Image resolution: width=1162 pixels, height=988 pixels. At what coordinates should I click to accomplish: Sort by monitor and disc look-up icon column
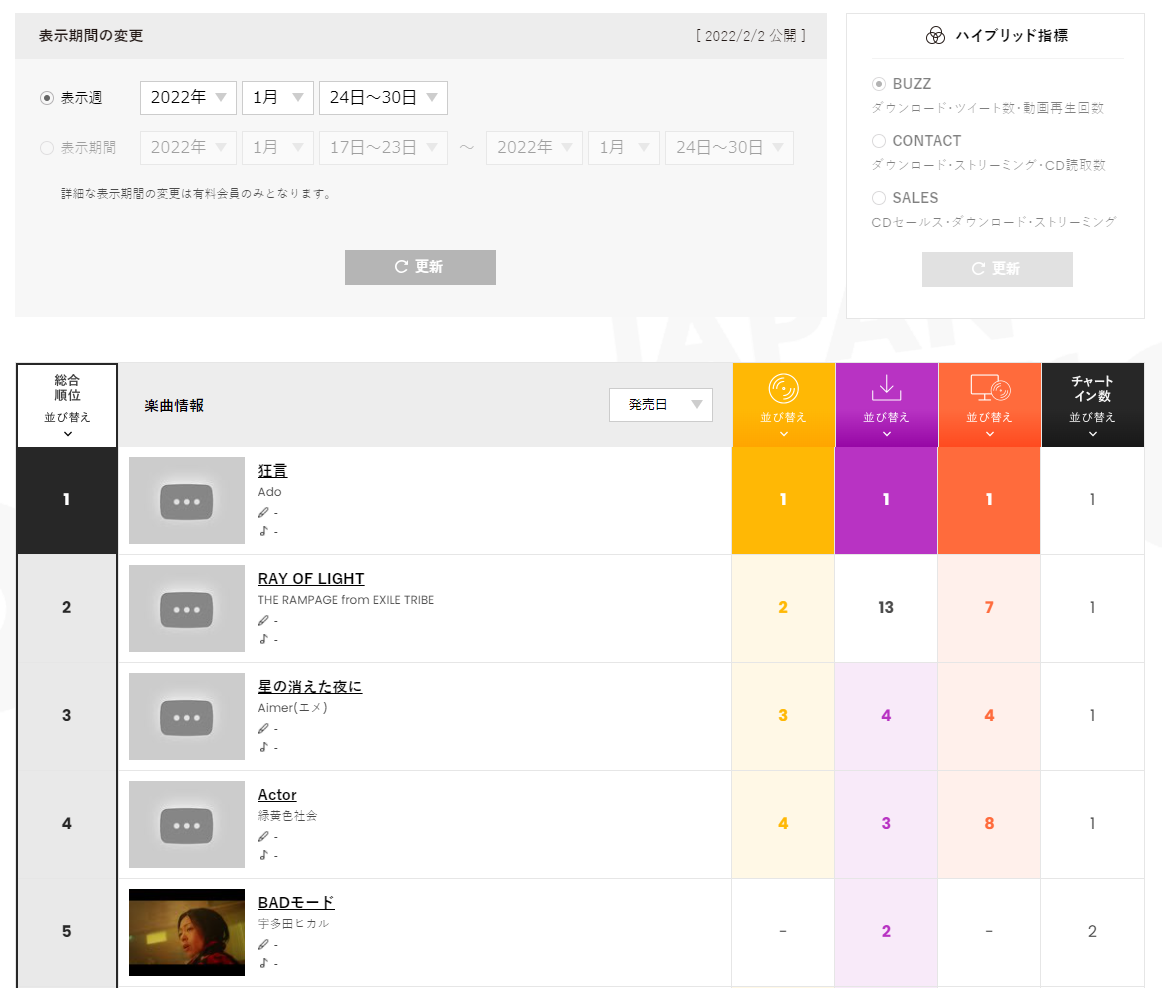coord(989,405)
